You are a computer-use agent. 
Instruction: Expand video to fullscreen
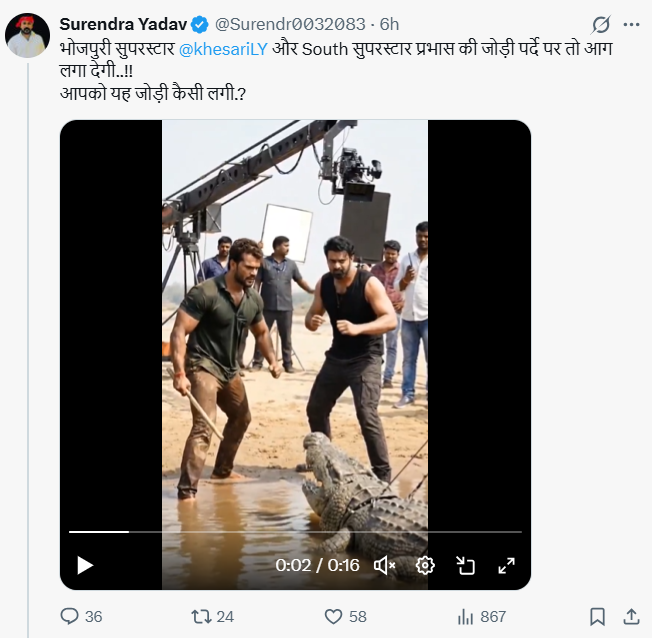click(x=506, y=565)
